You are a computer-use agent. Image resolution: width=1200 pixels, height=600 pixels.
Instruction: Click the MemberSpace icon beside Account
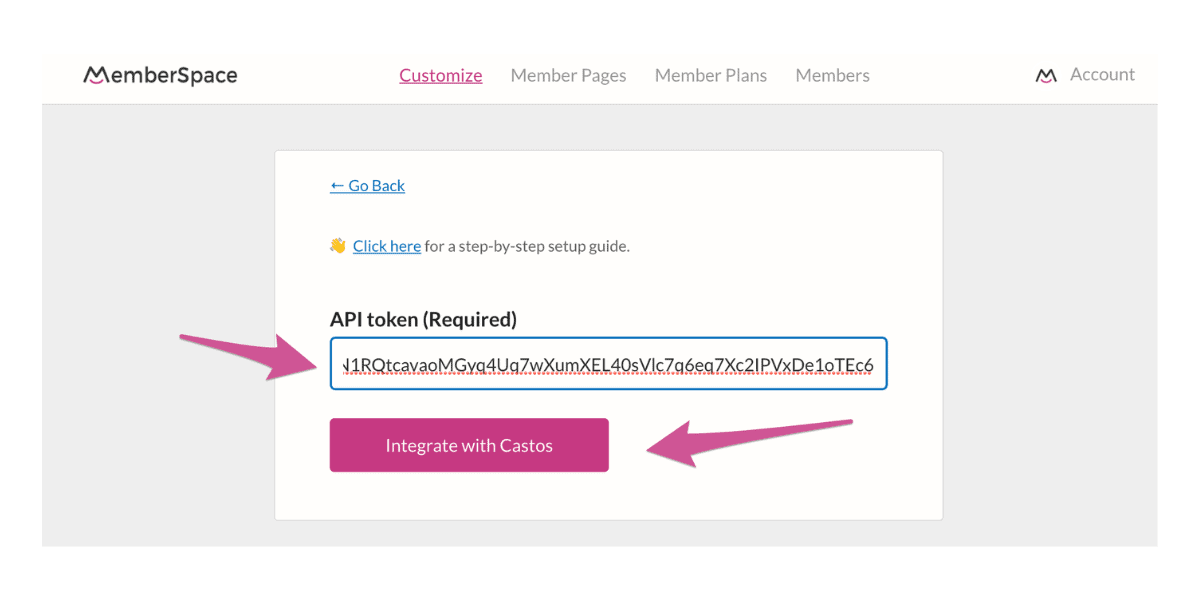coord(1046,75)
